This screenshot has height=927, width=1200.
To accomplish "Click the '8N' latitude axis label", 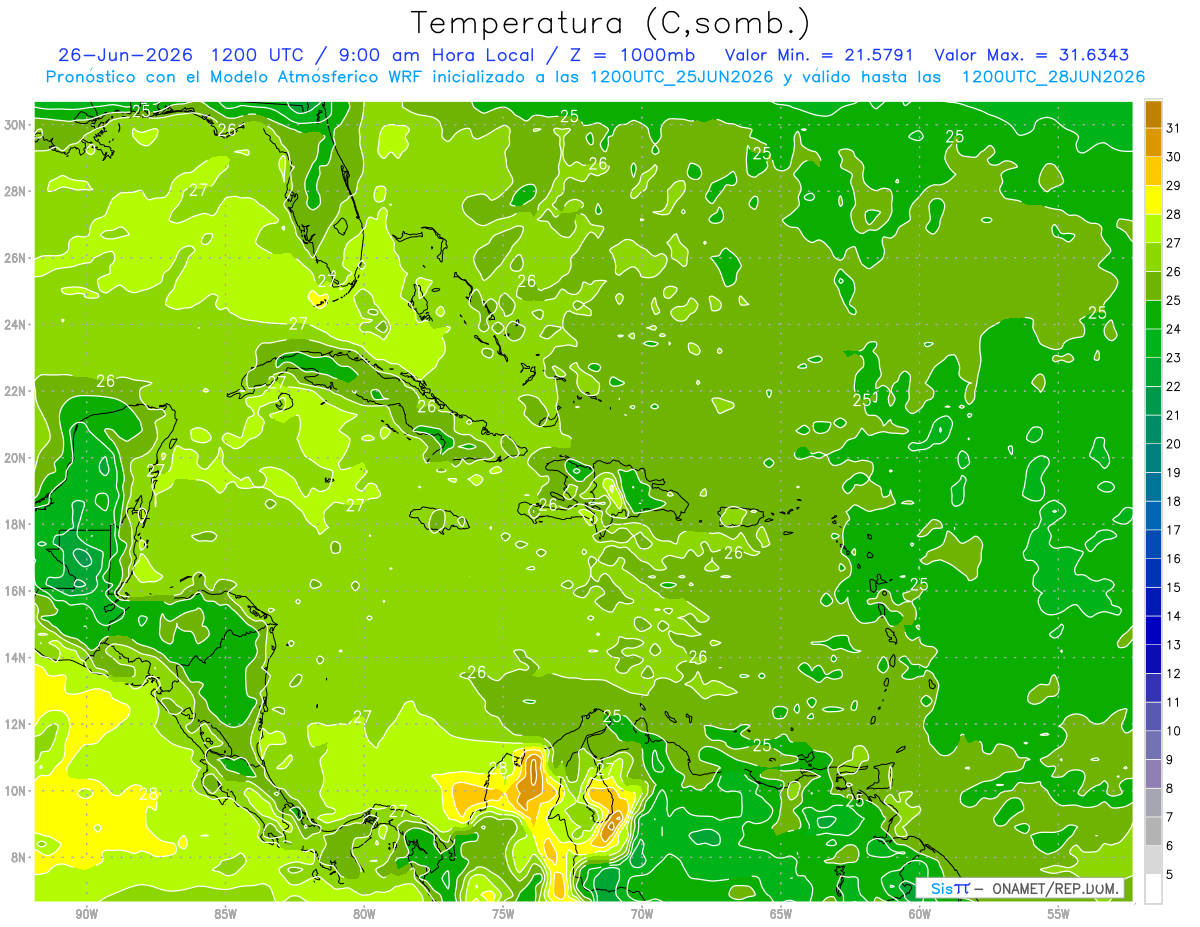I will click(19, 857).
